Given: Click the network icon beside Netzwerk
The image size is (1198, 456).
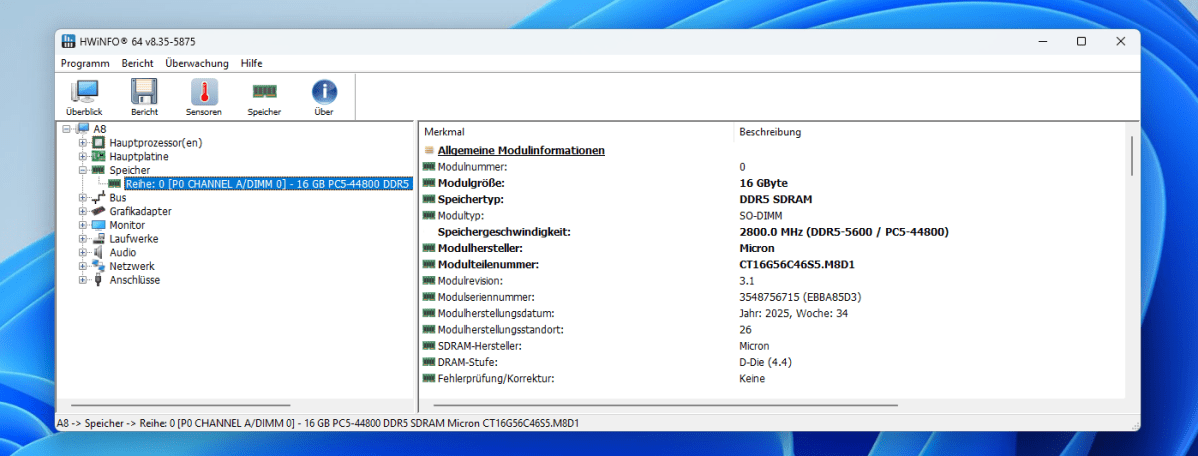Looking at the screenshot, I should (x=98, y=267).
